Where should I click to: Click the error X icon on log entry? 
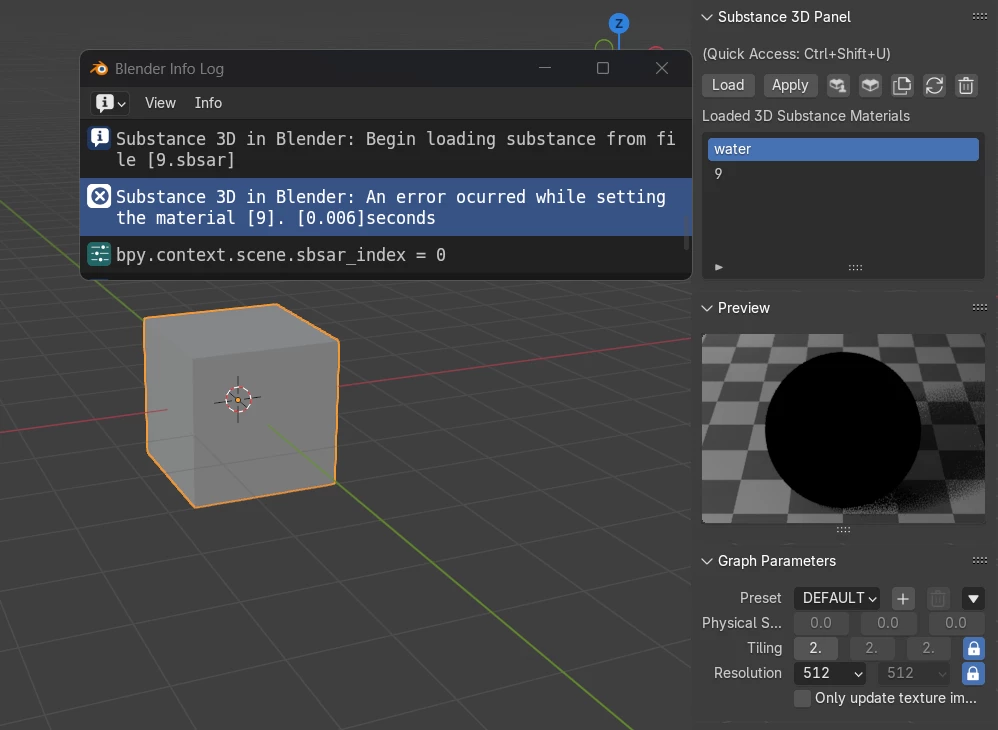click(x=99, y=196)
